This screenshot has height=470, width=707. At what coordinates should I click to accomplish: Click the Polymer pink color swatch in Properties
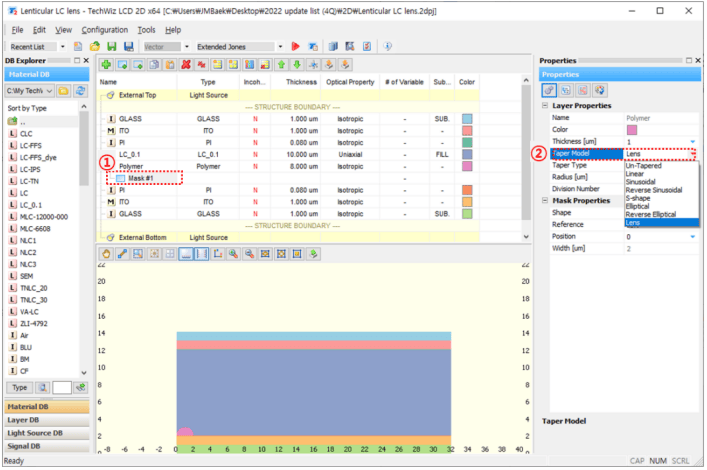tap(632, 130)
